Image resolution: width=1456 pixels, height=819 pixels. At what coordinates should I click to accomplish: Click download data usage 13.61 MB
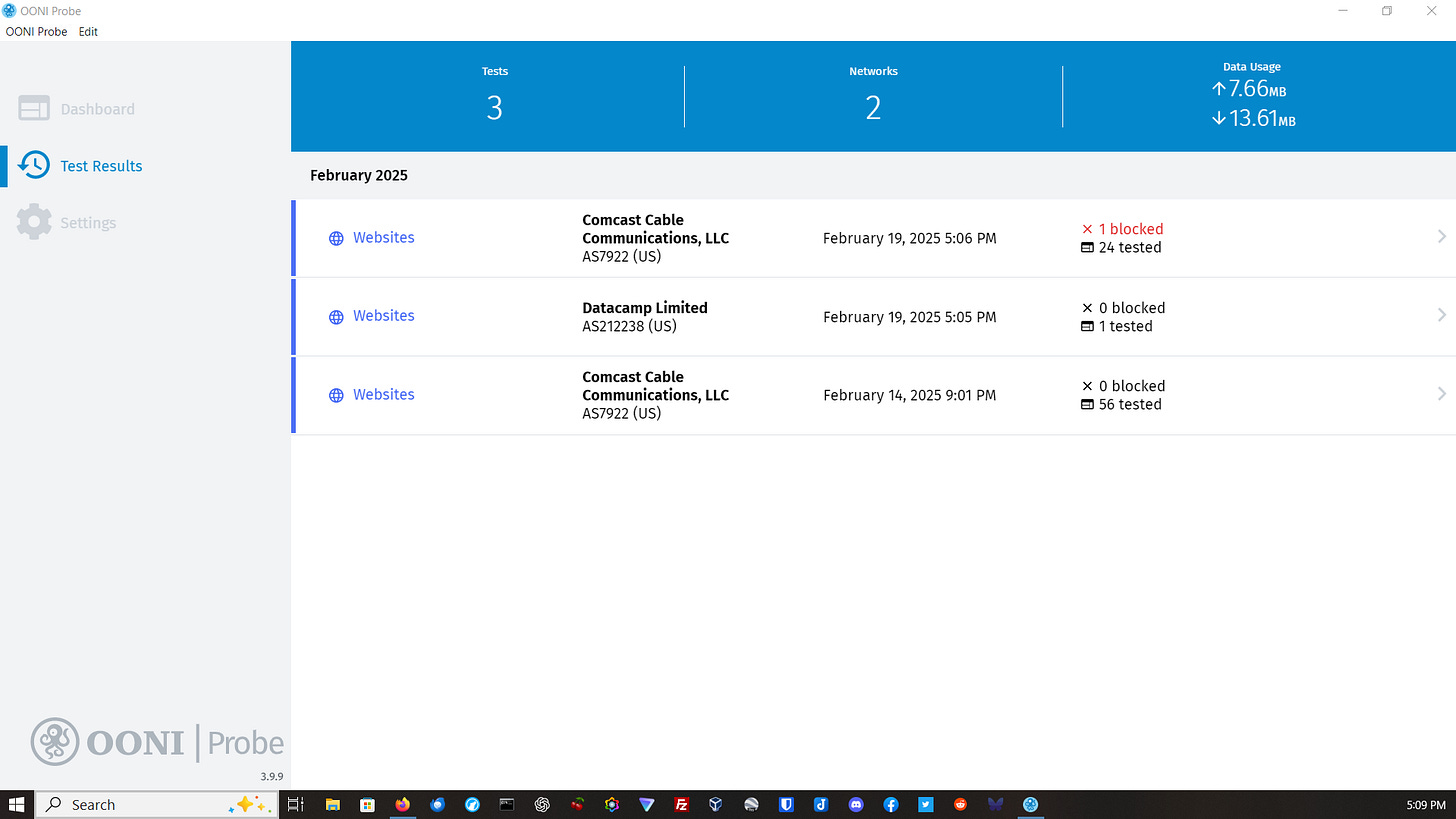pyautogui.click(x=1253, y=118)
